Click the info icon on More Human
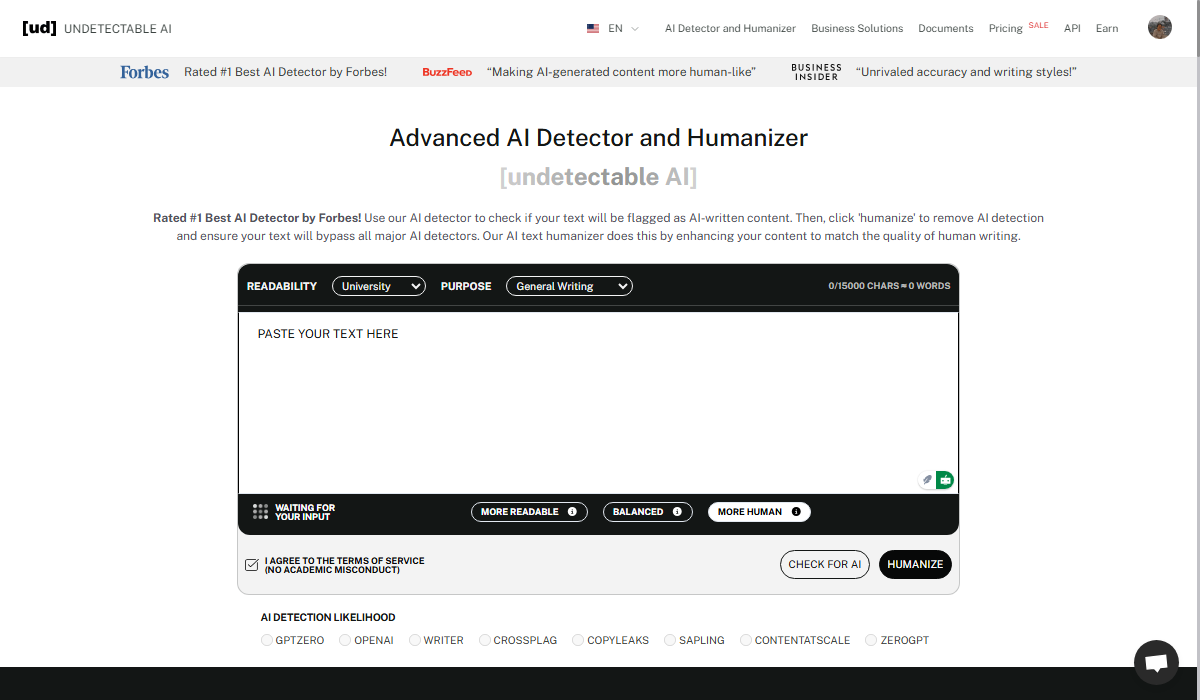1200x700 pixels. pos(796,512)
